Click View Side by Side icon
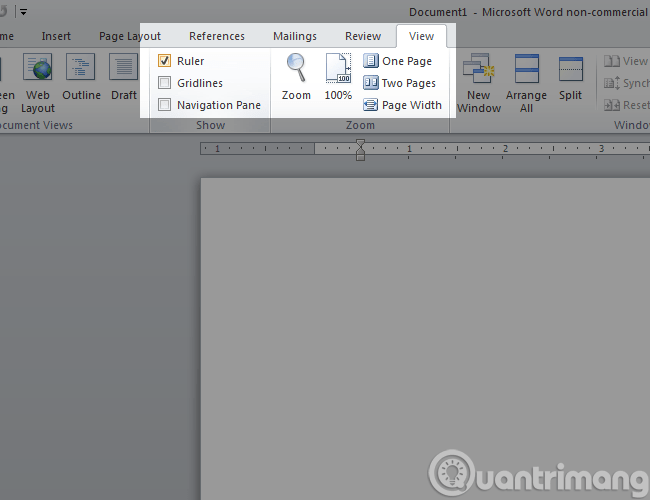Image resolution: width=650 pixels, height=500 pixels. [612, 61]
